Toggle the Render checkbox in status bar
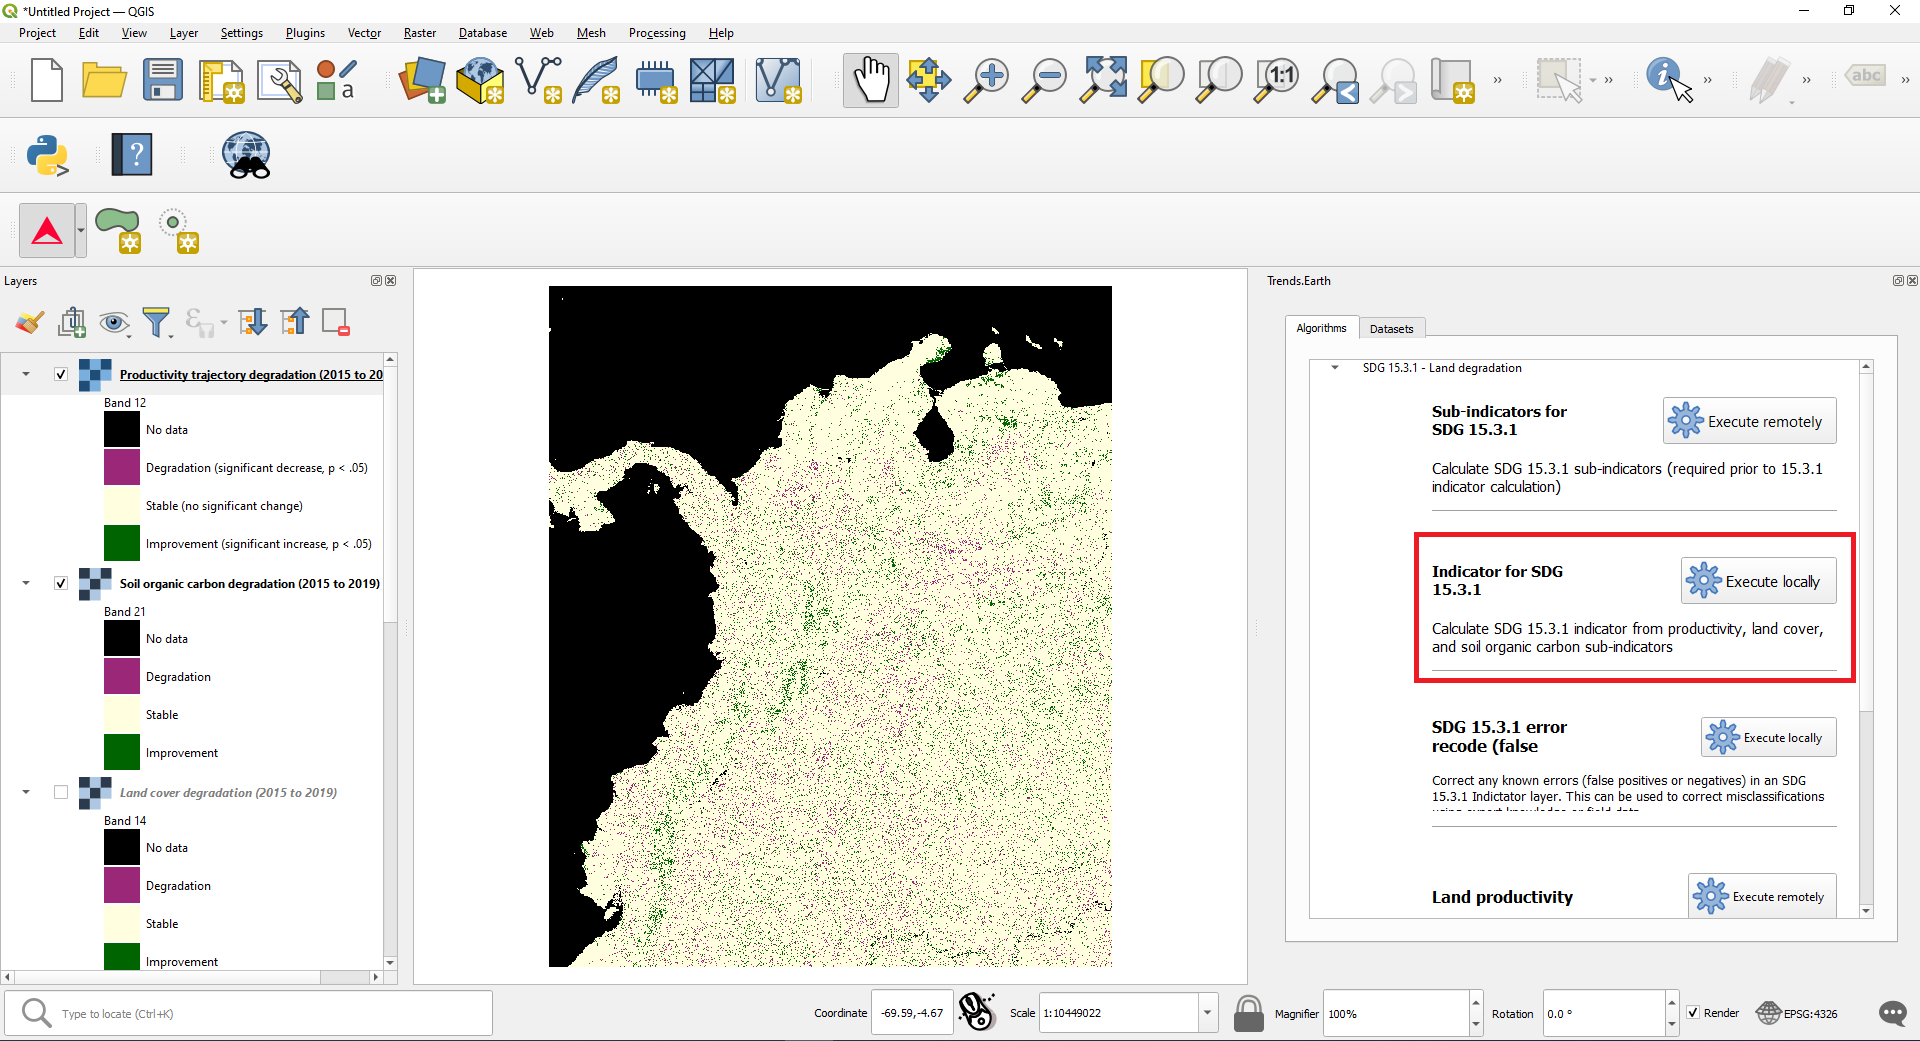 1693,1013
